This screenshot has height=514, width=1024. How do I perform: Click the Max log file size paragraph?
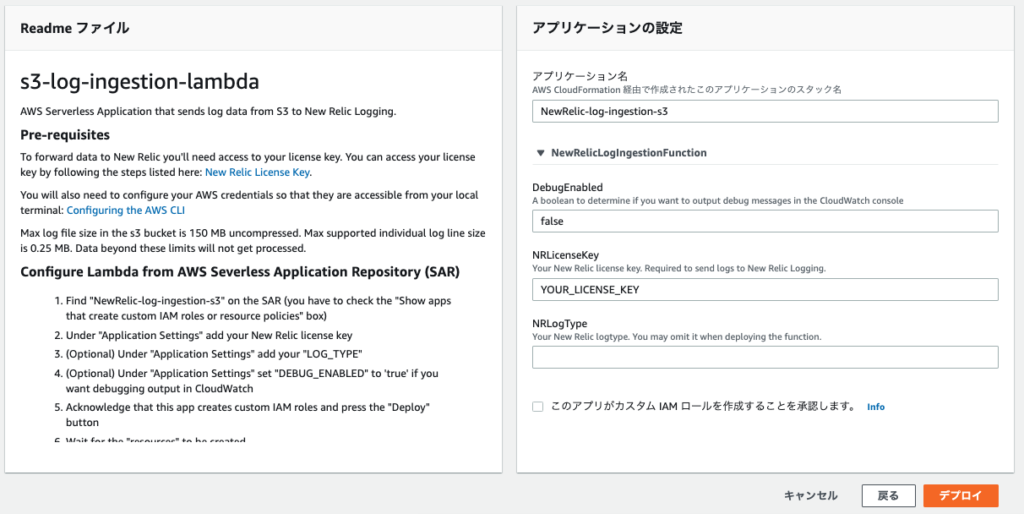253,241
